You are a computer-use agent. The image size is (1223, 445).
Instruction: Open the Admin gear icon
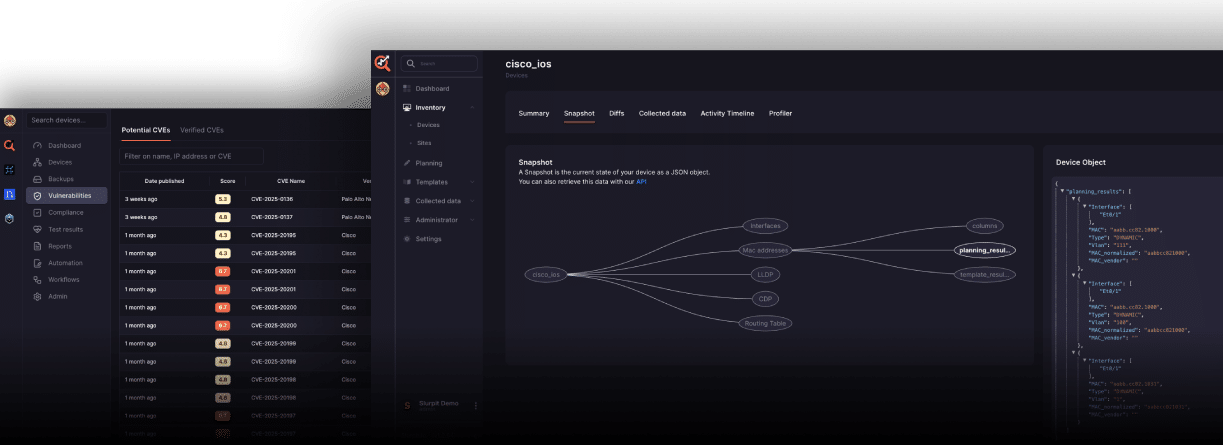pyautogui.click(x=38, y=296)
